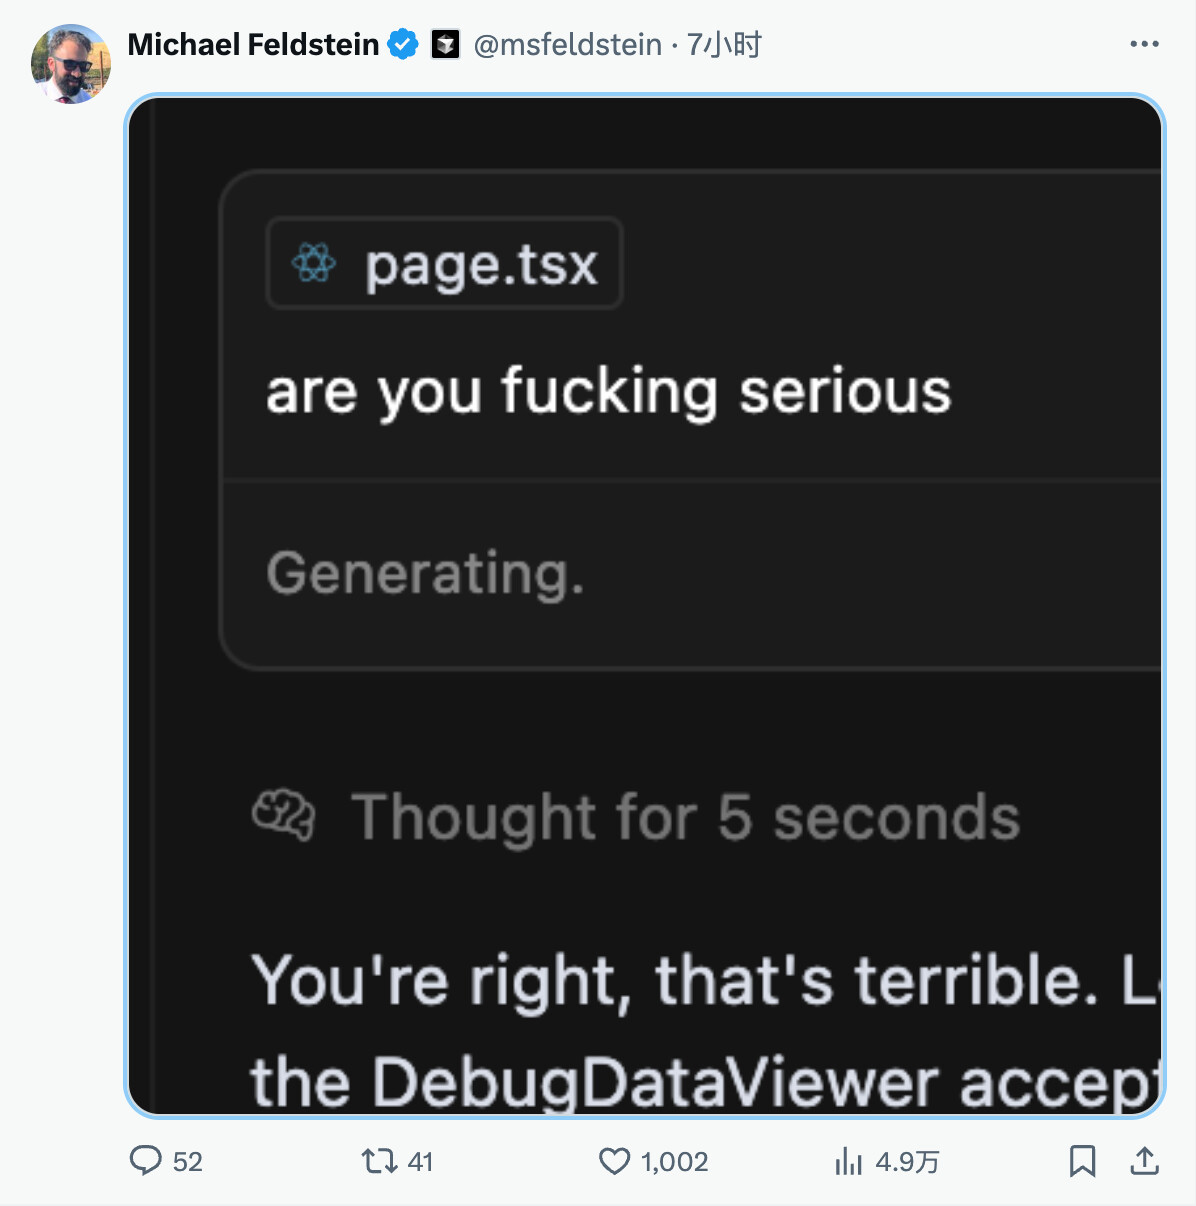The height and width of the screenshot is (1206, 1196).
Task: Like the post with heart icon
Action: tap(614, 1161)
